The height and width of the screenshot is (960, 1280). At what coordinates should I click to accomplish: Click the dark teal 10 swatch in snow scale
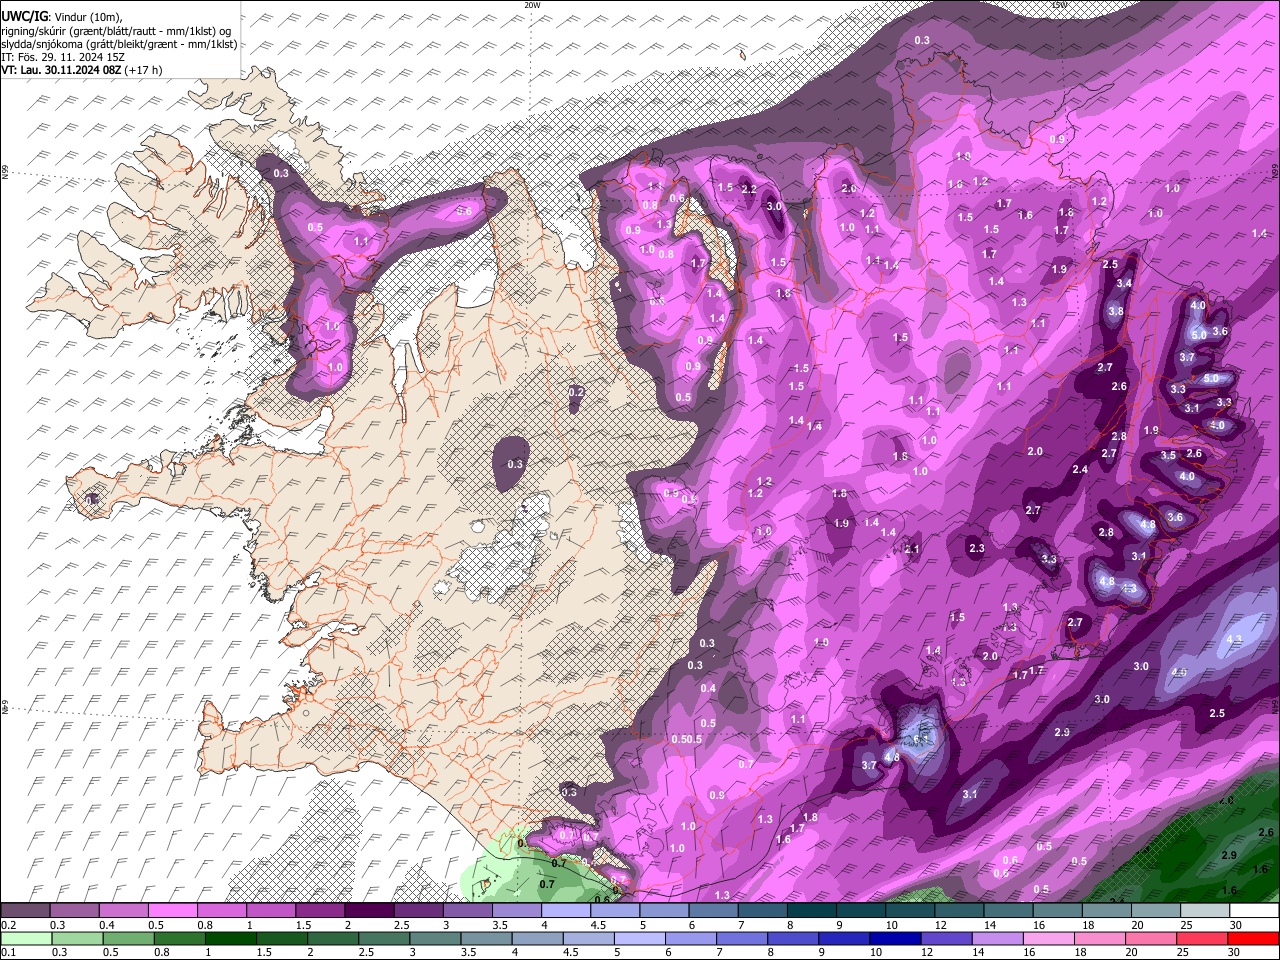[910, 911]
